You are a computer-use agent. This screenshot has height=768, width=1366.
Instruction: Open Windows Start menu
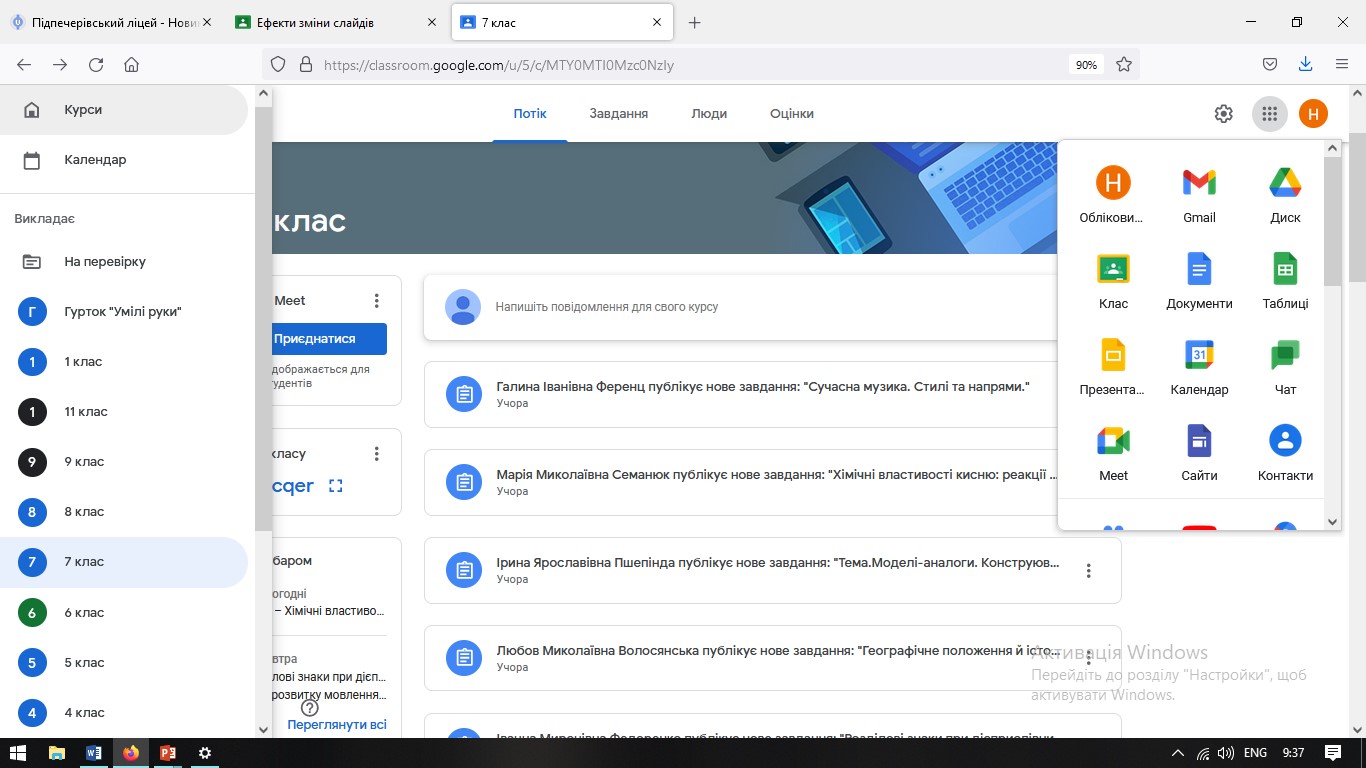(19, 753)
